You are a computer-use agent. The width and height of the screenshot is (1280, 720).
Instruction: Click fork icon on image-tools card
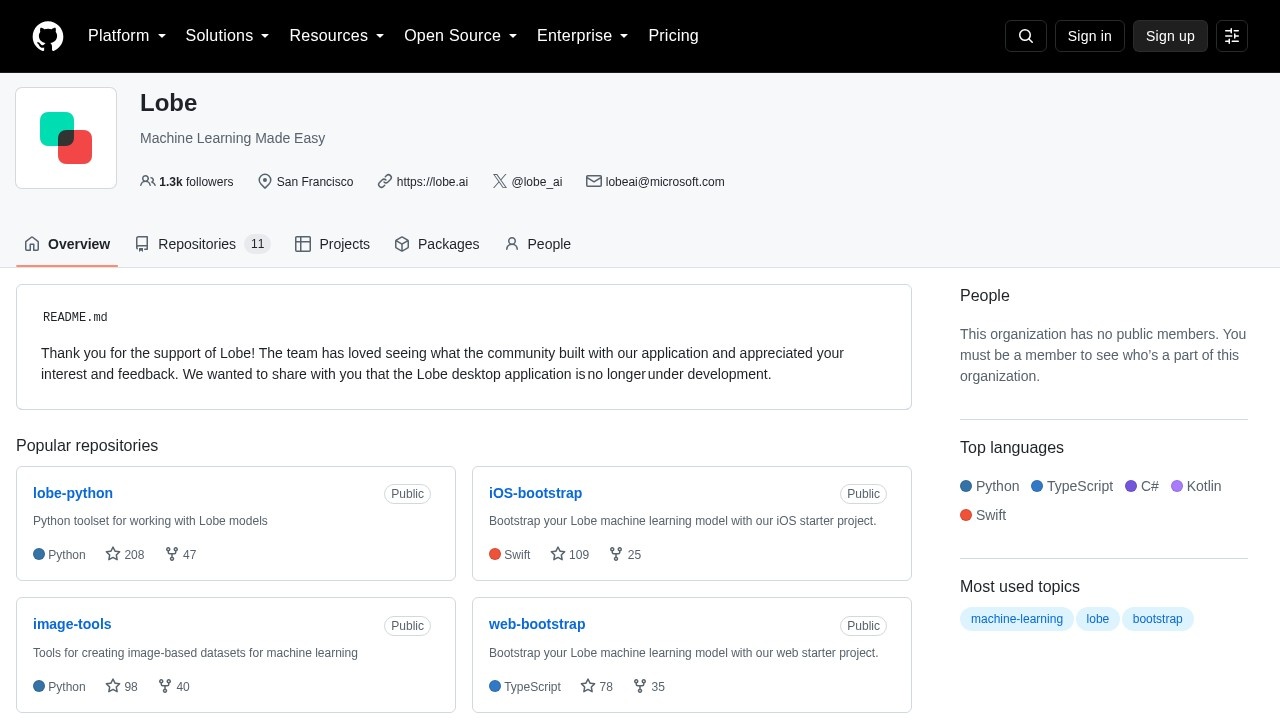tap(165, 686)
